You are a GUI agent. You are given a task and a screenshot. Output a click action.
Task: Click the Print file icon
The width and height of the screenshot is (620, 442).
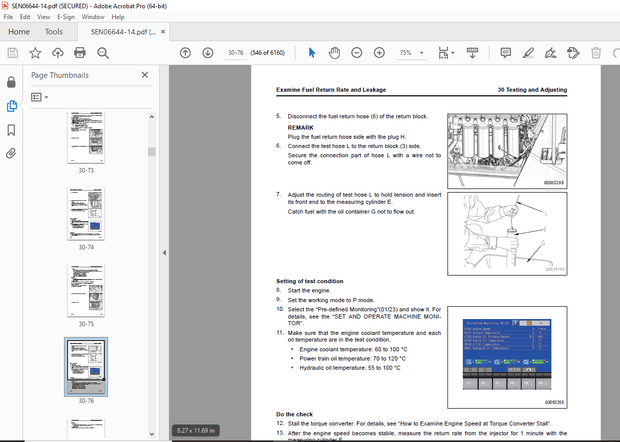(80, 53)
